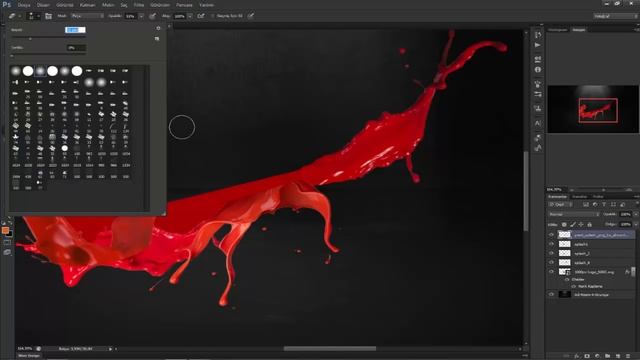Open layer opacity dropdown arrow
The height and width of the screenshot is (360, 640).
(636, 214)
